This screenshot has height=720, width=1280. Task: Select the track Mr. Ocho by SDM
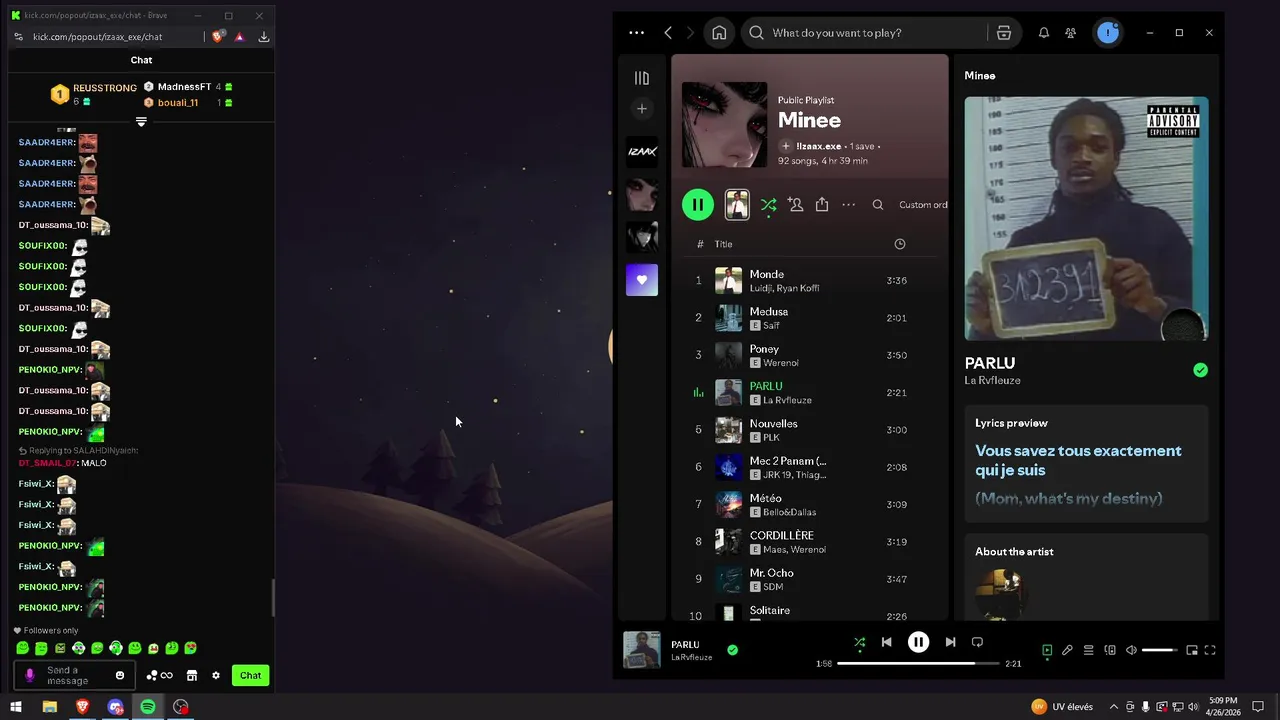click(x=810, y=579)
